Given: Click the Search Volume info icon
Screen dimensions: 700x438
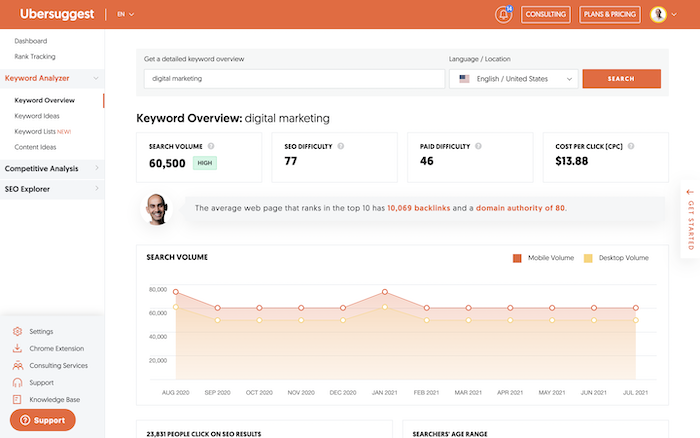Looking at the screenshot, I should 211,146.
